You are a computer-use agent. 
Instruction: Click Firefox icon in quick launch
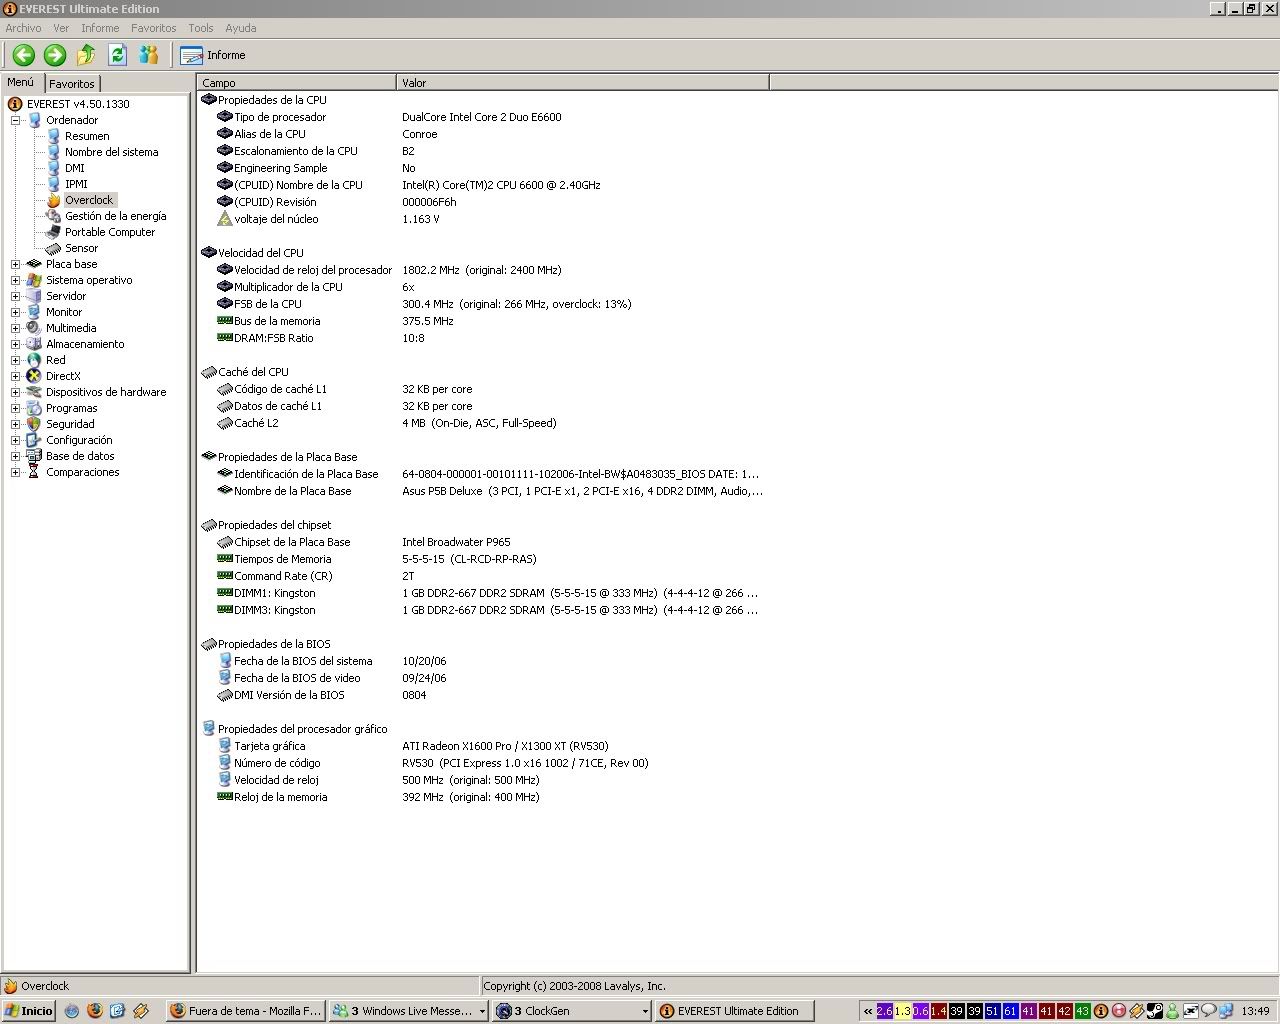[x=95, y=1011]
